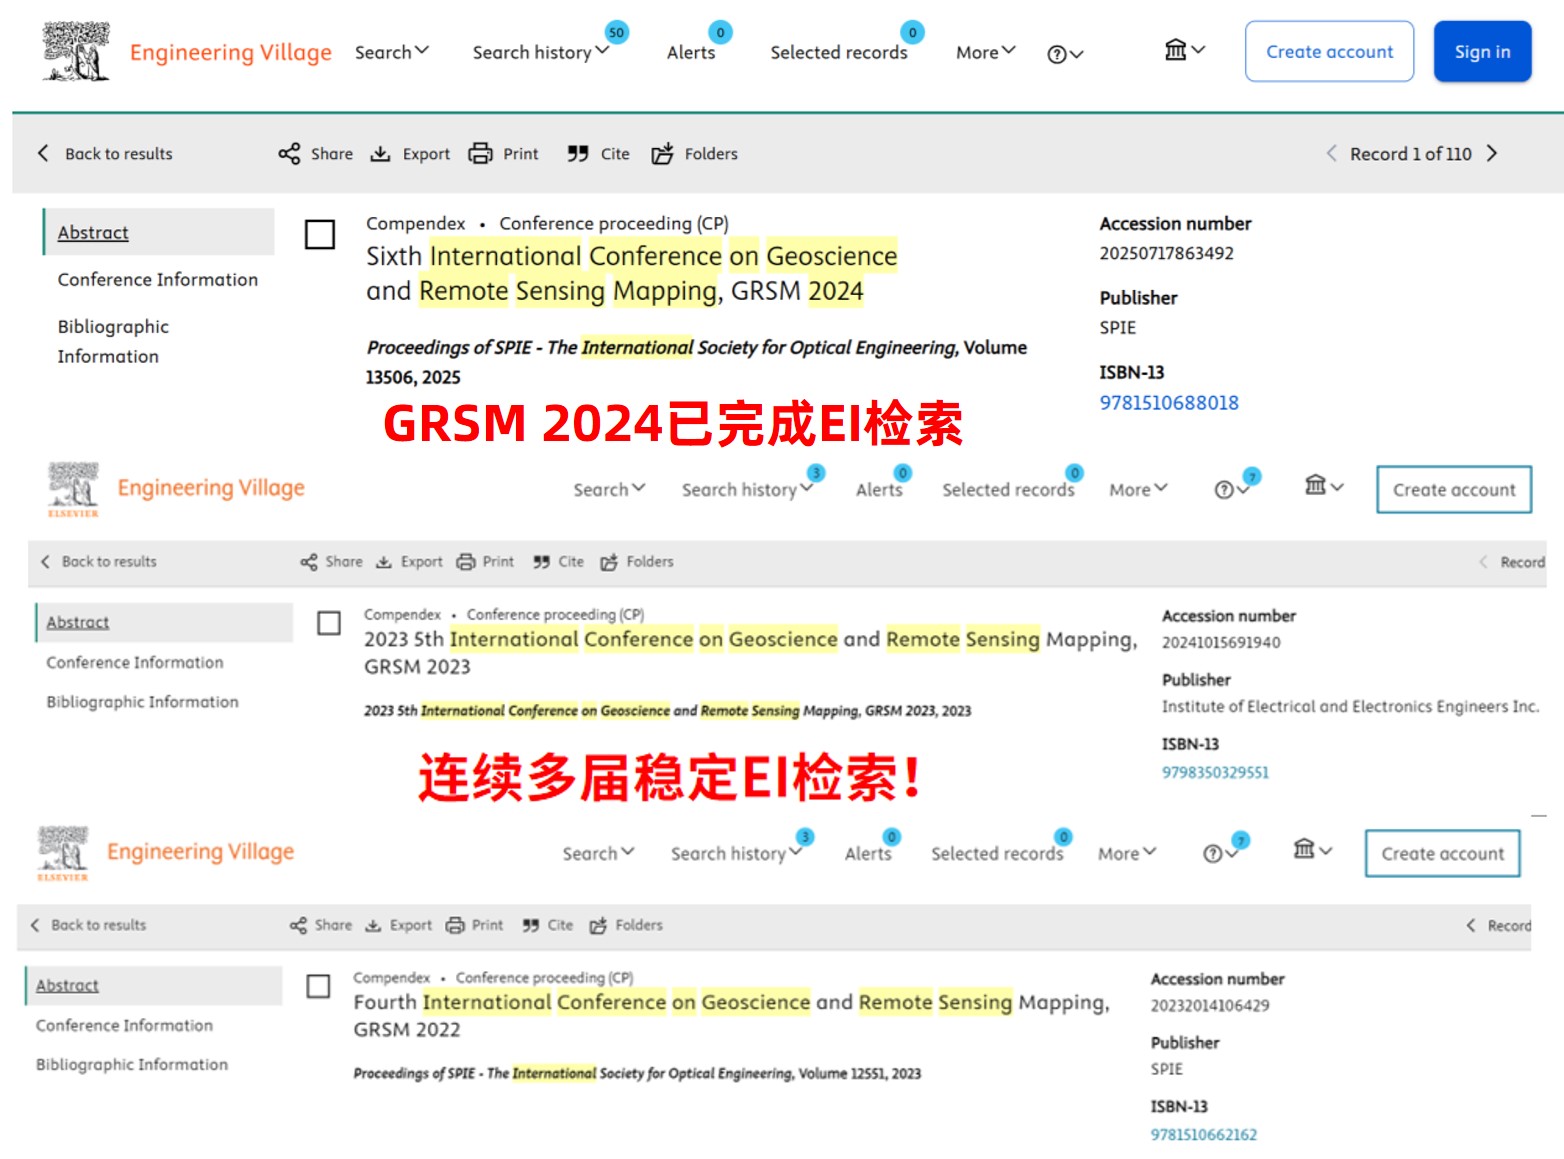1564x1159 pixels.
Task: Click Elsevier logo above the GRSM 2022 record
Action: tap(63, 853)
